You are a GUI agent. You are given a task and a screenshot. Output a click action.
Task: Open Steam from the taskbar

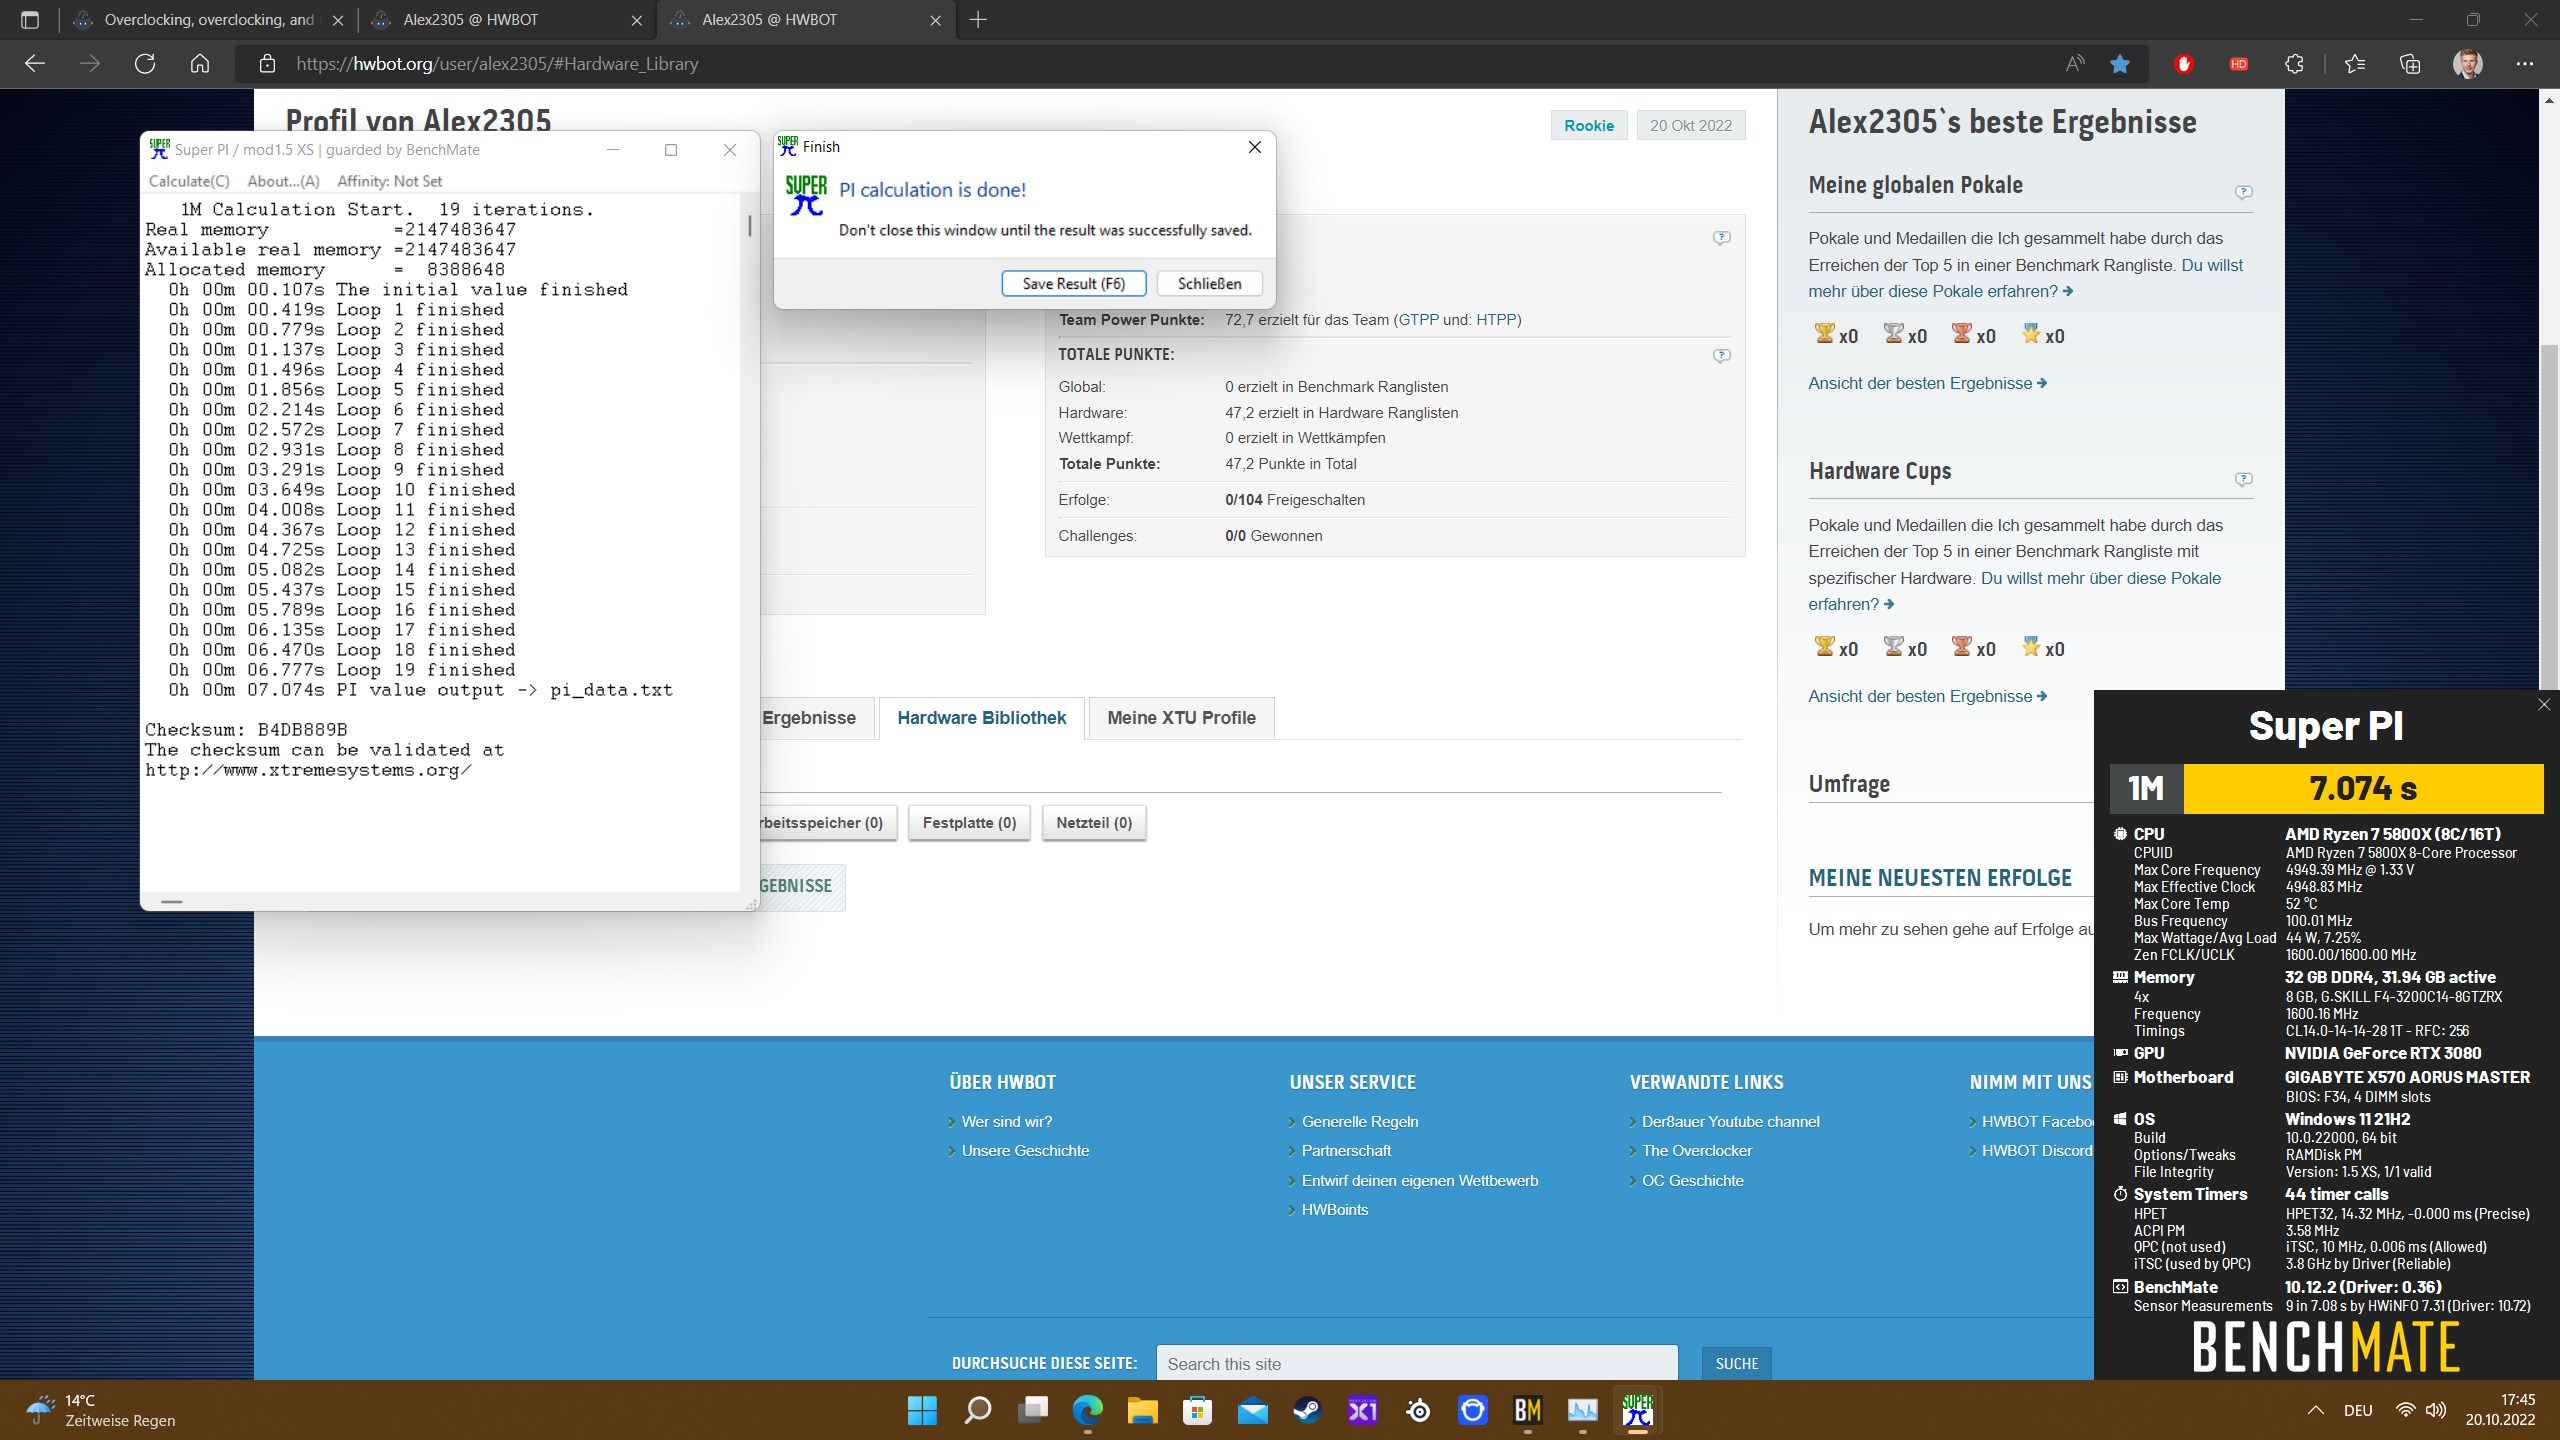tap(1307, 1411)
